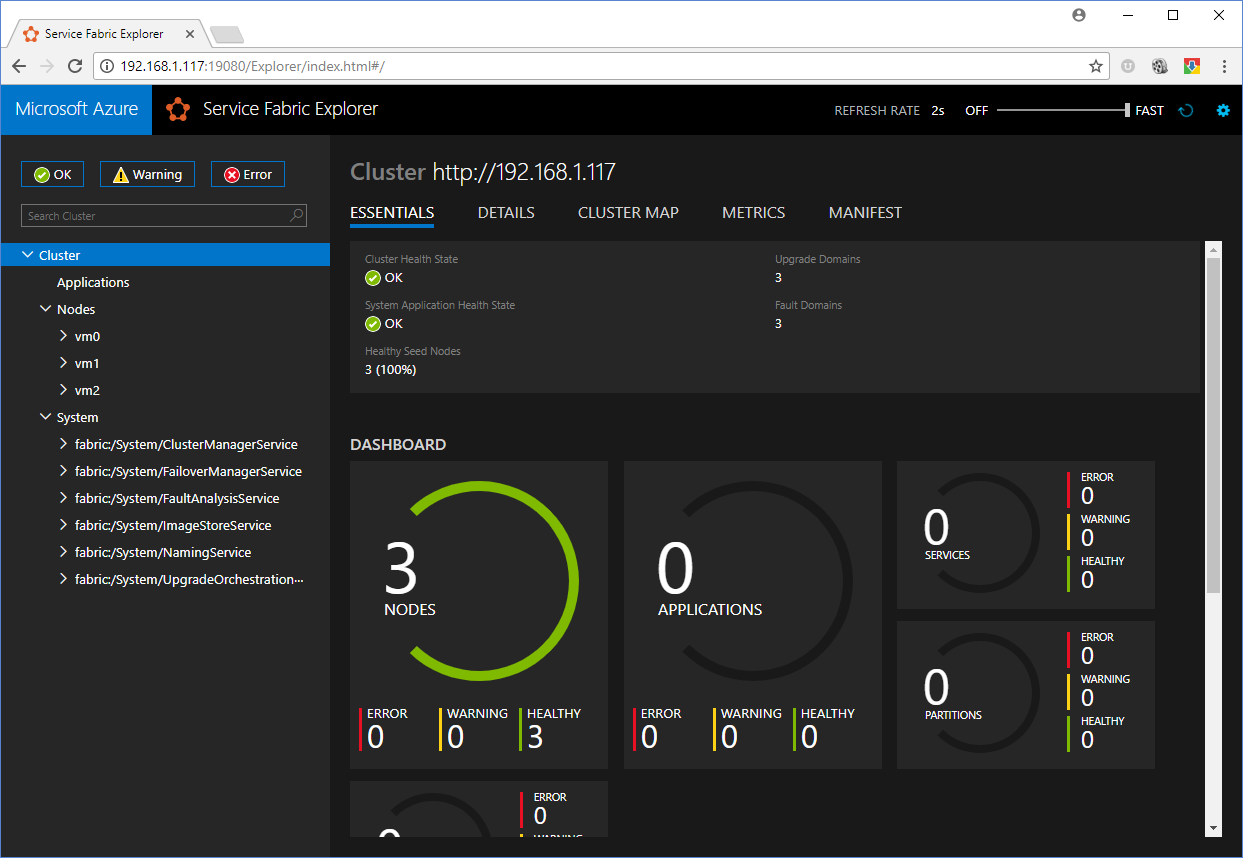
Task: Click the Service Fabric logo icon
Action: tap(178, 110)
